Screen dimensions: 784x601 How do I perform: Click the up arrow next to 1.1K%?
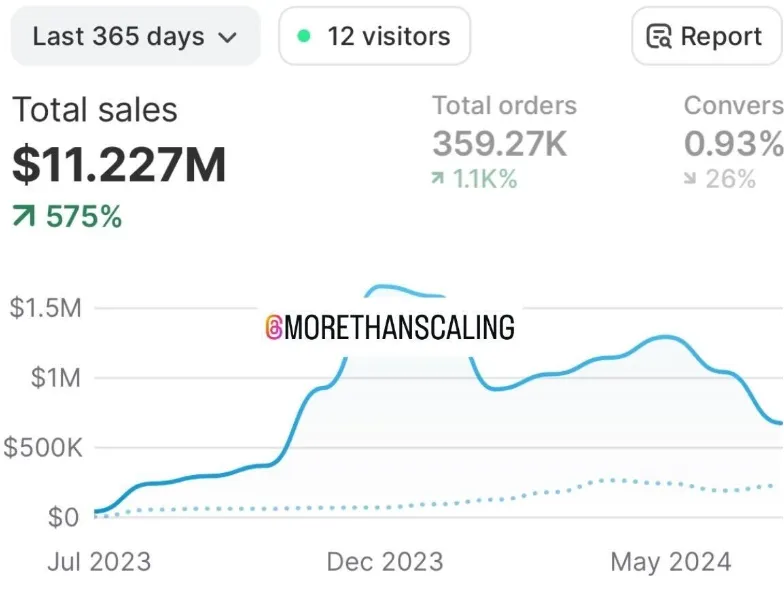(438, 178)
